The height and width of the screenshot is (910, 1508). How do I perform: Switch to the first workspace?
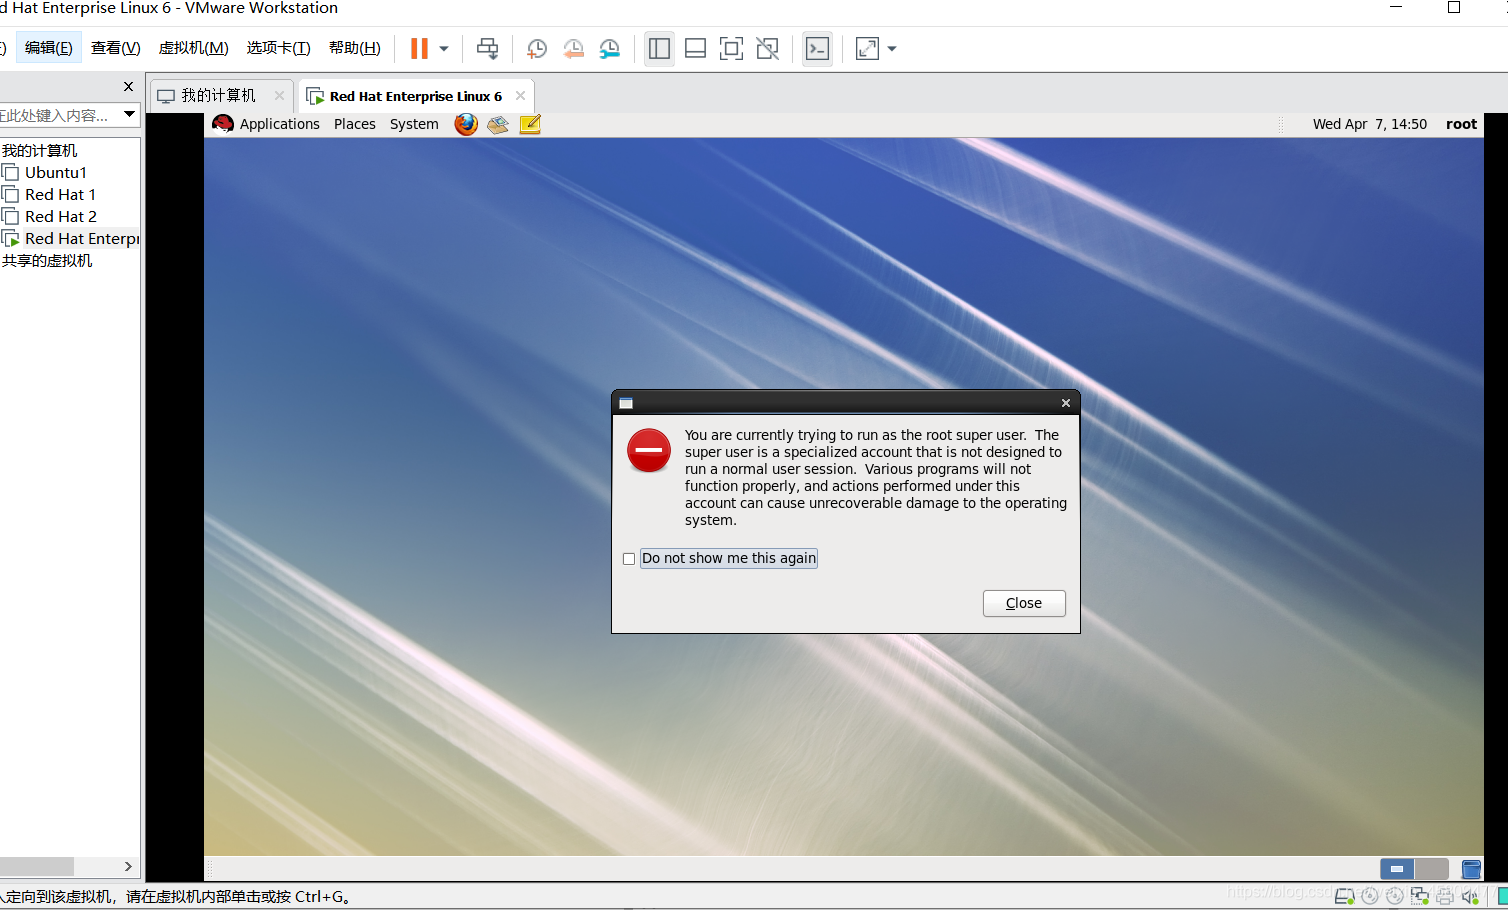(x=1397, y=869)
